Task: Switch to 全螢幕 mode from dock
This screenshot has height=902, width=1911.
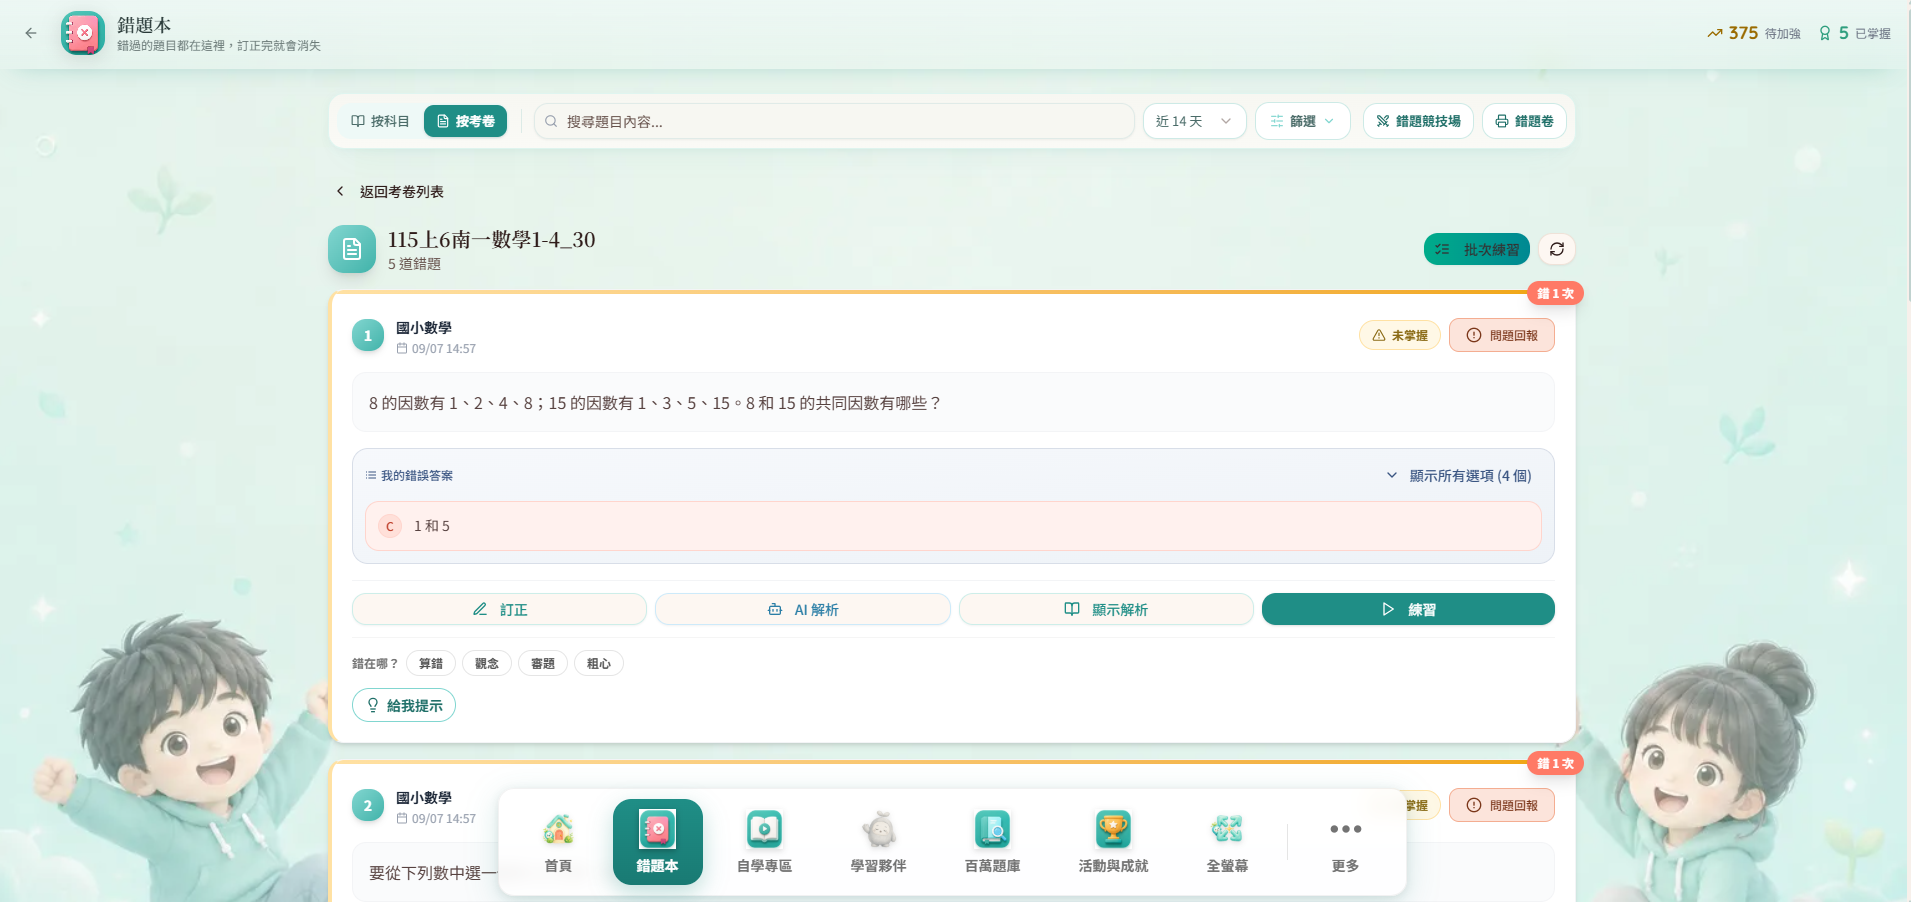Action: tap(1227, 842)
